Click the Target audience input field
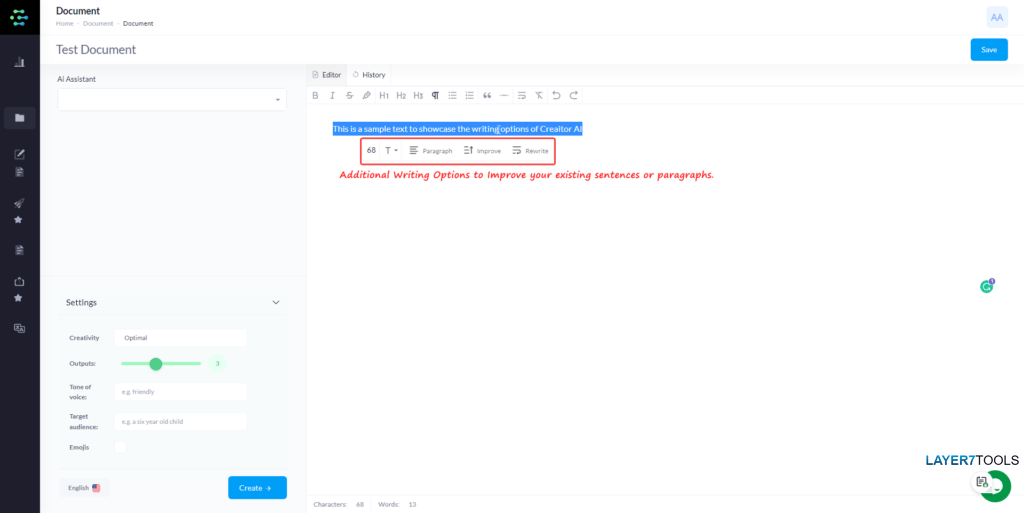Viewport: 1024px width, 513px height. [180, 422]
